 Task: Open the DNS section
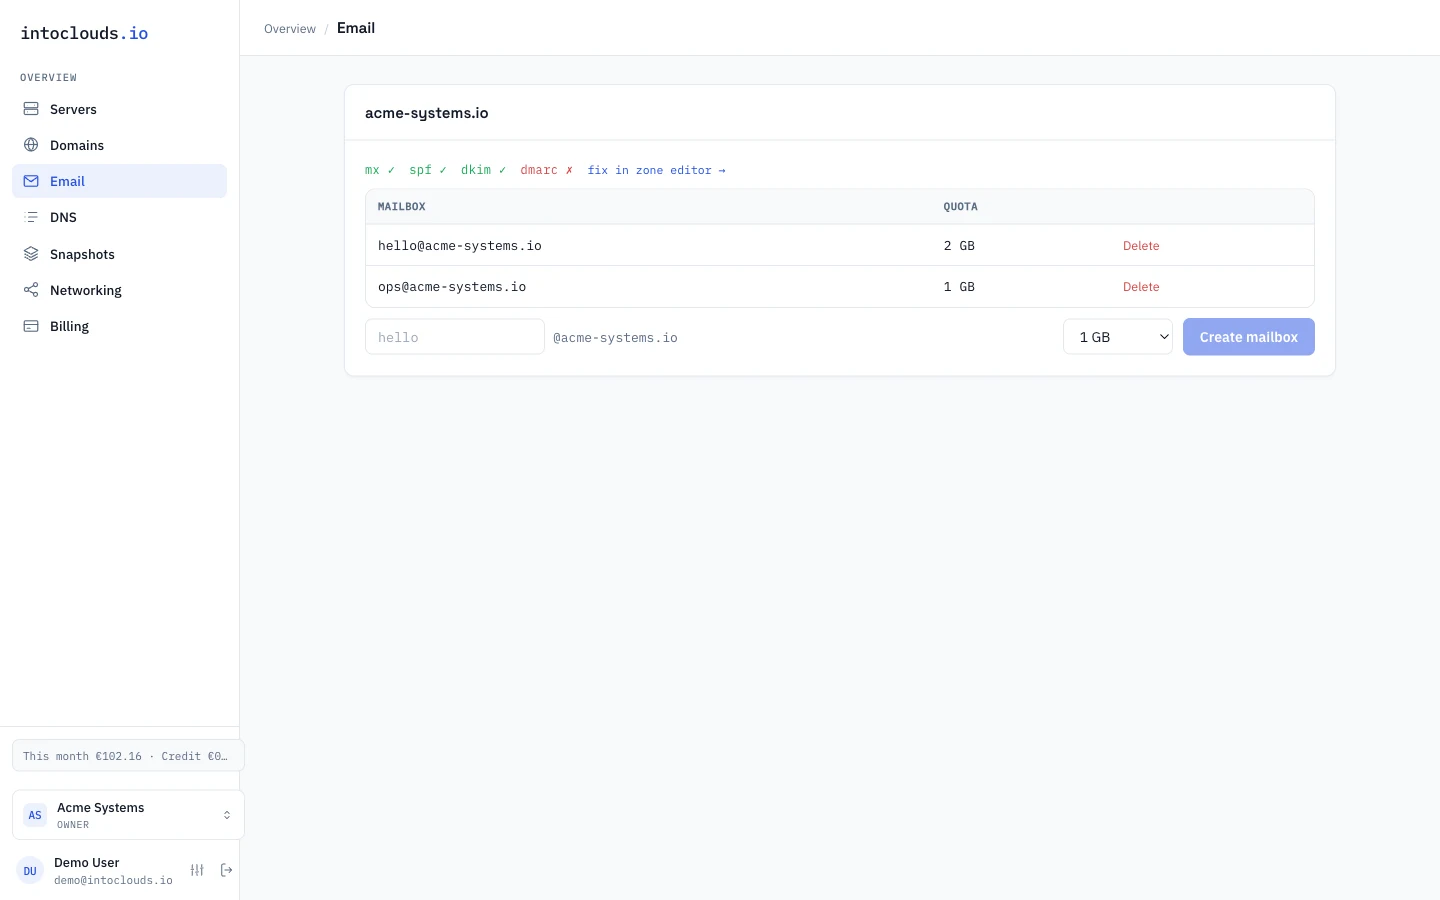click(x=119, y=217)
